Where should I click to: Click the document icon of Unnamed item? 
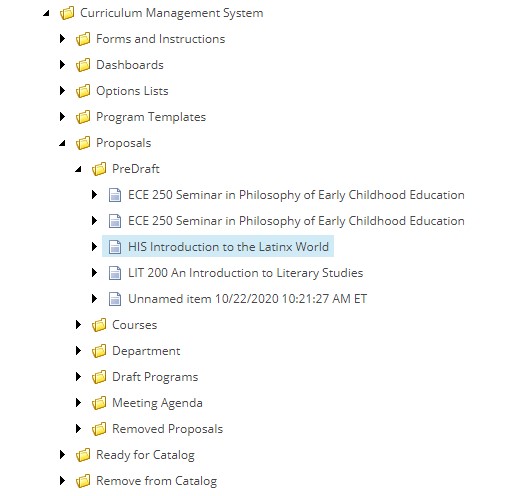click(x=115, y=299)
